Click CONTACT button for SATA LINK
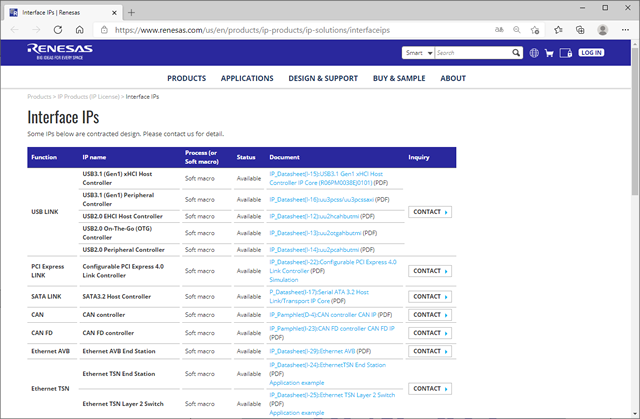This screenshot has width=640, height=419. coord(430,297)
